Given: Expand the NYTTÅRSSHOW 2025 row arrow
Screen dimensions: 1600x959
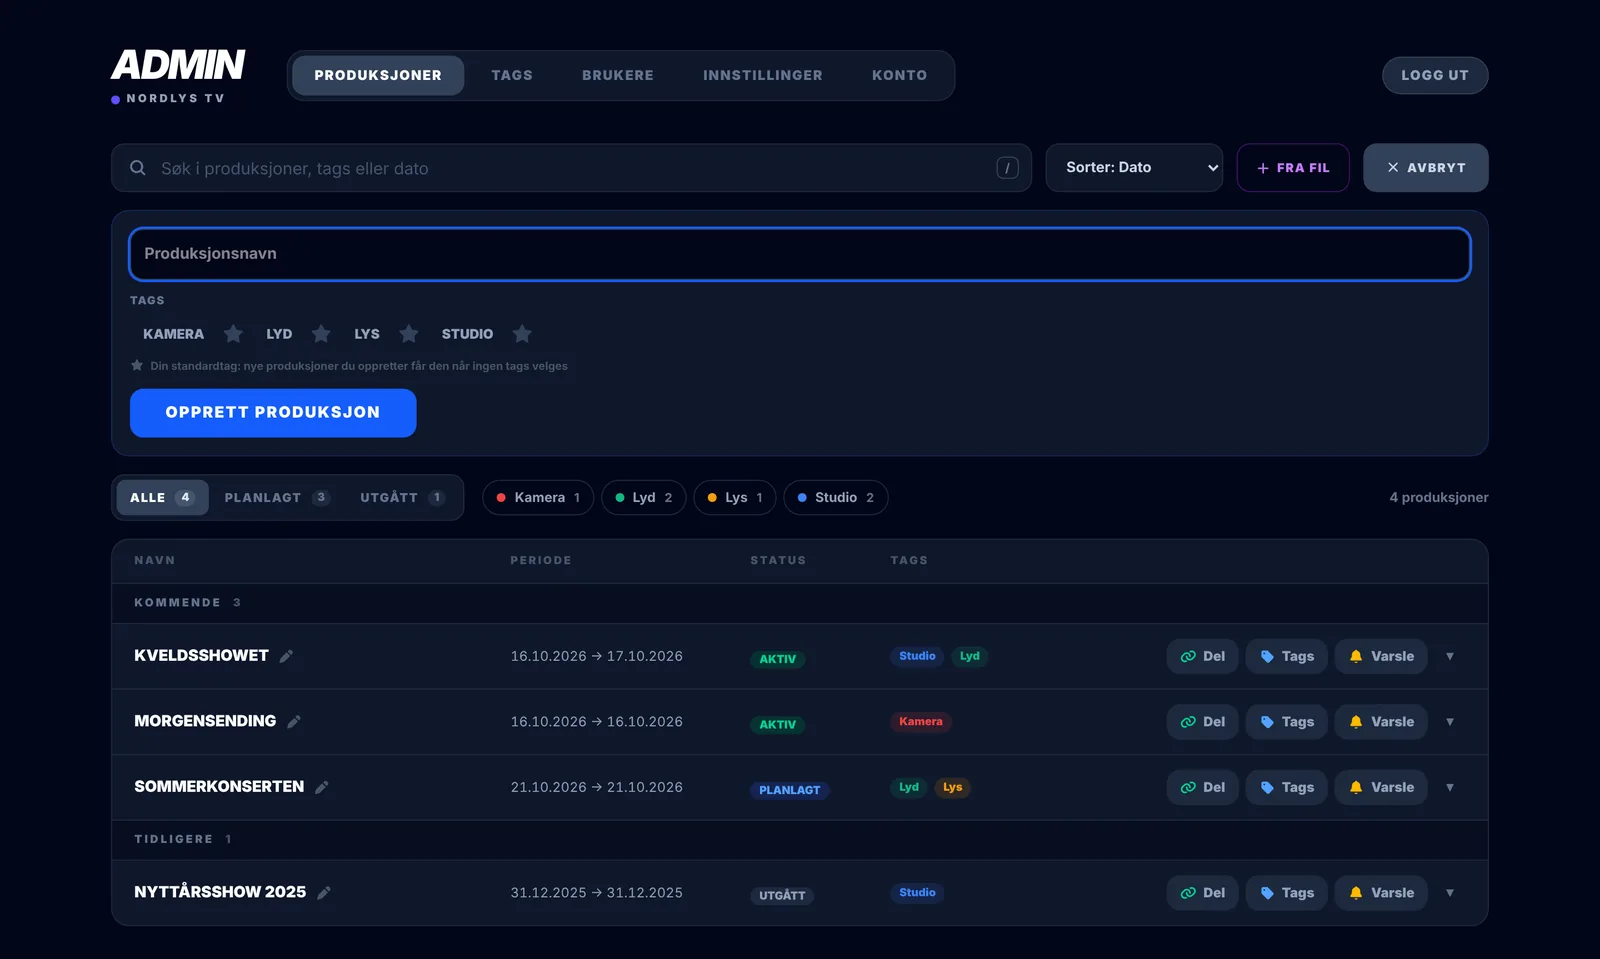Looking at the screenshot, I should 1450,893.
